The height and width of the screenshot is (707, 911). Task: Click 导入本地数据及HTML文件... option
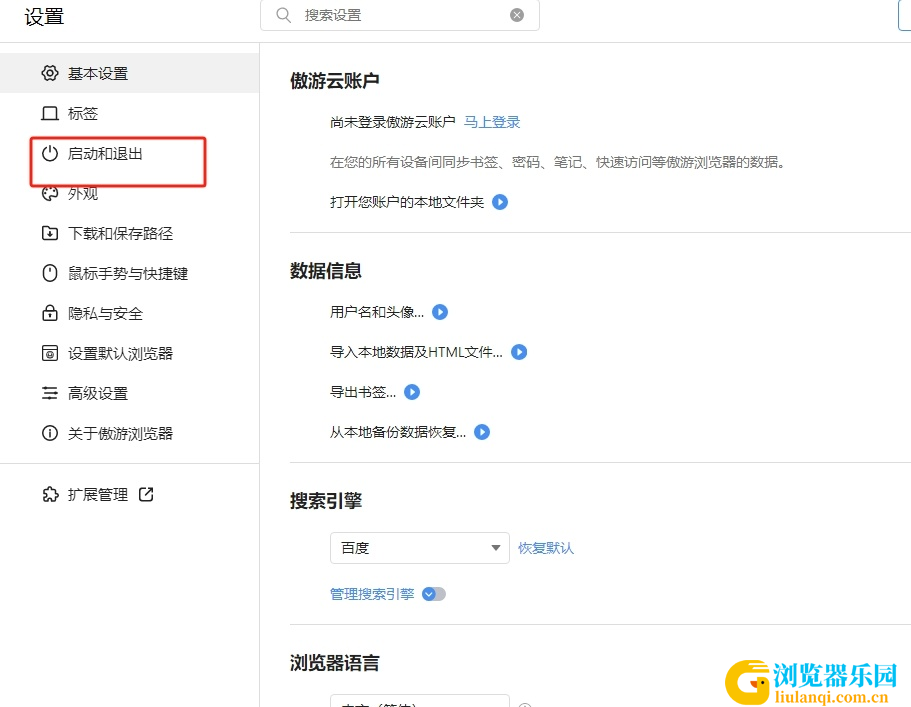pyautogui.click(x=417, y=352)
